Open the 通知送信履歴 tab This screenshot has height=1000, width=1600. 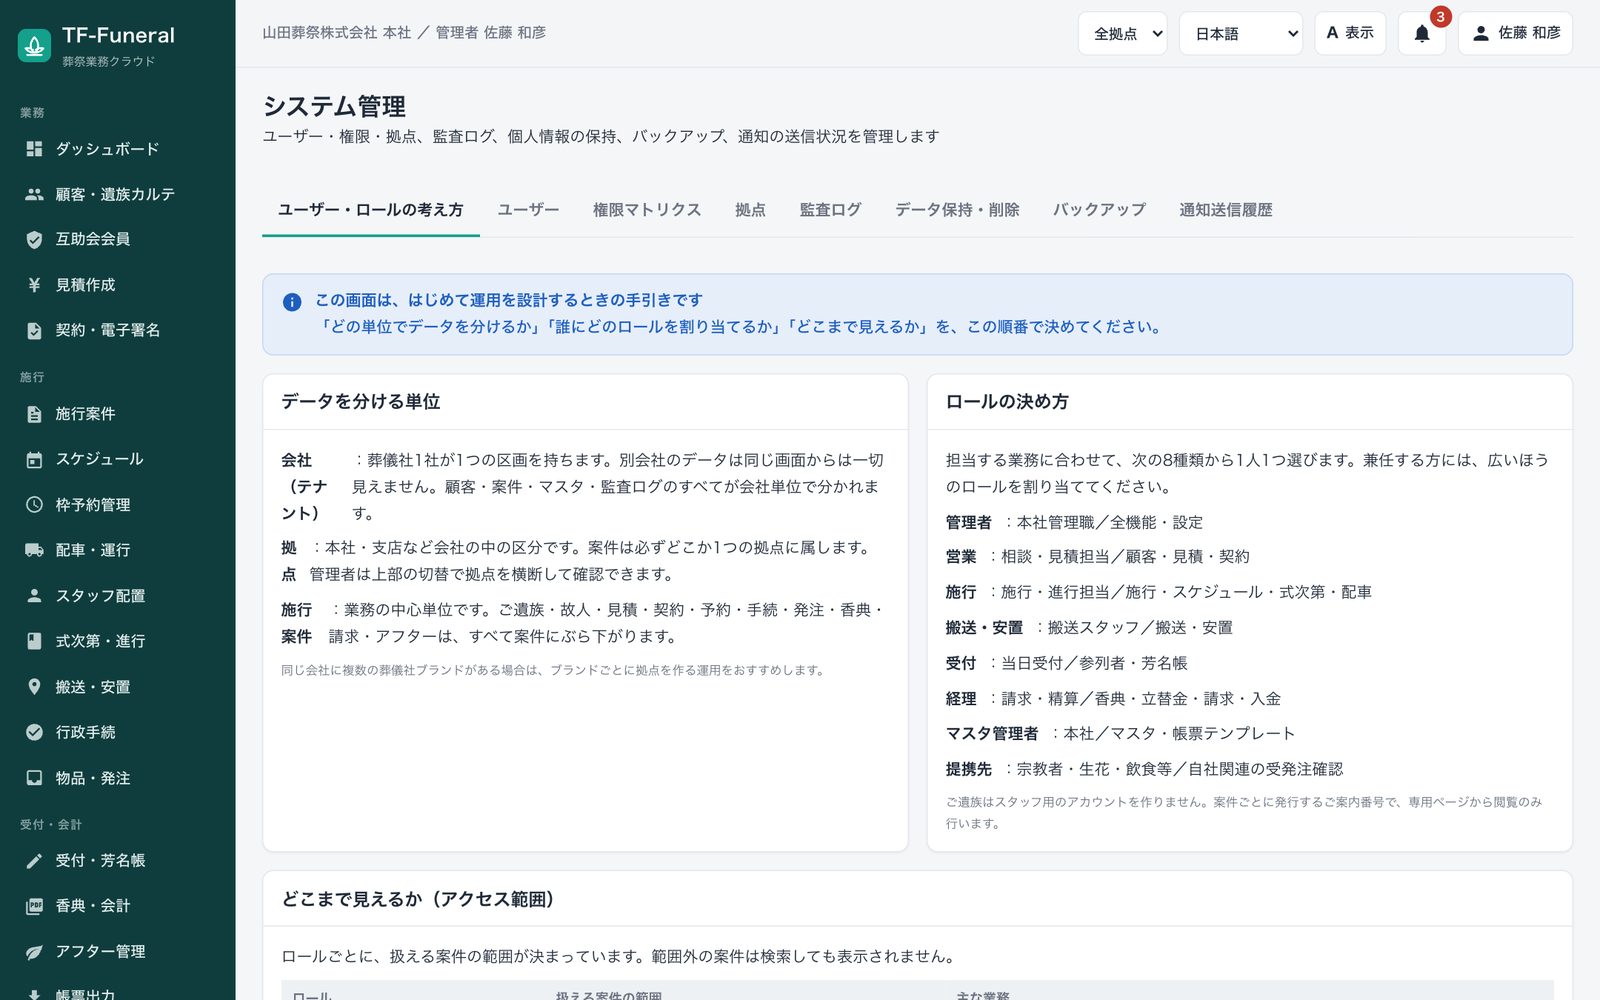pos(1226,210)
